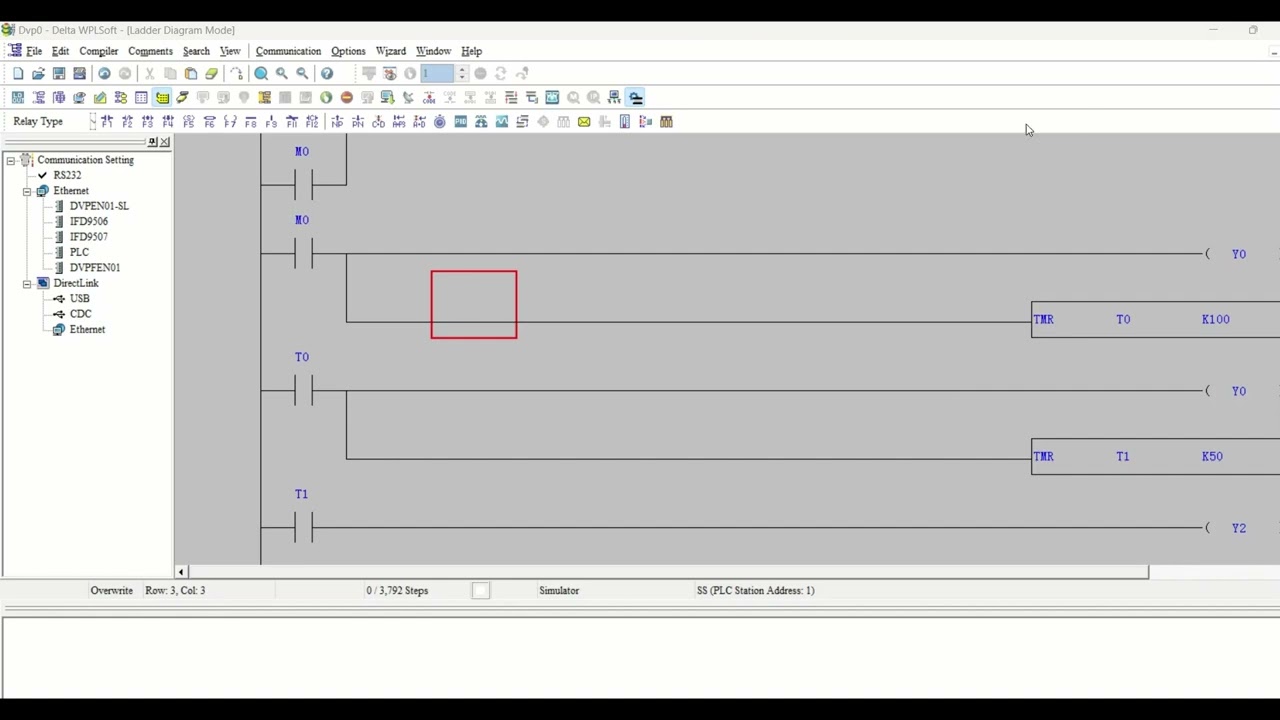Screen dimensions: 1280x720
Task: Open the Communication menu
Action: [288, 51]
